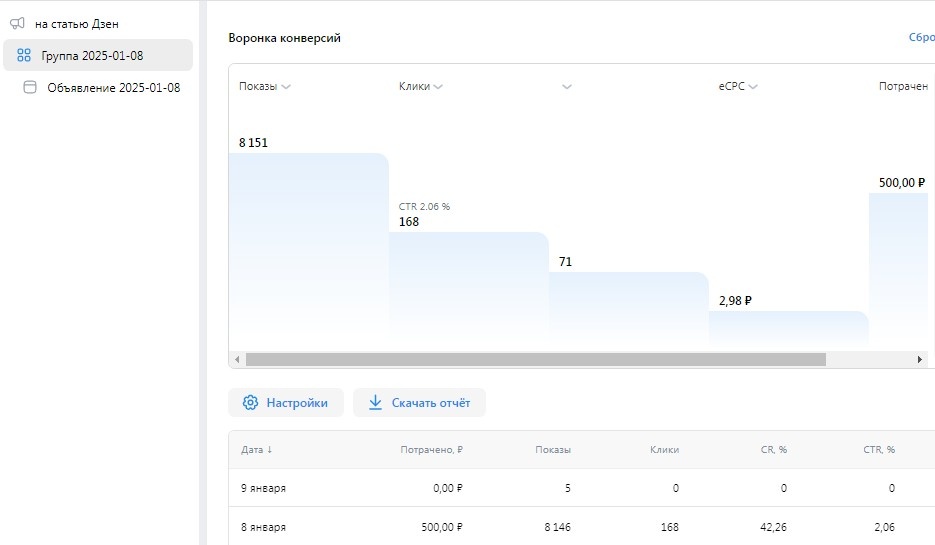Open the Потрачено funnel column selector
Image resolution: width=935 pixels, height=545 pixels.
click(x=903, y=86)
